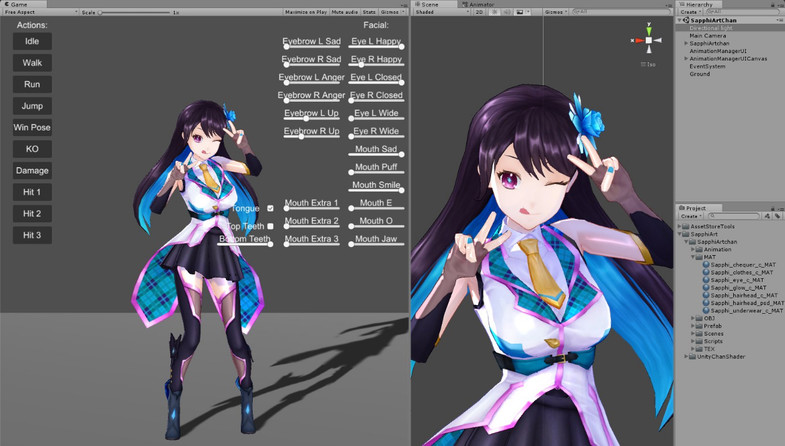The width and height of the screenshot is (785, 446).
Task: Click the Hierarchy search field
Action: coord(741,12)
